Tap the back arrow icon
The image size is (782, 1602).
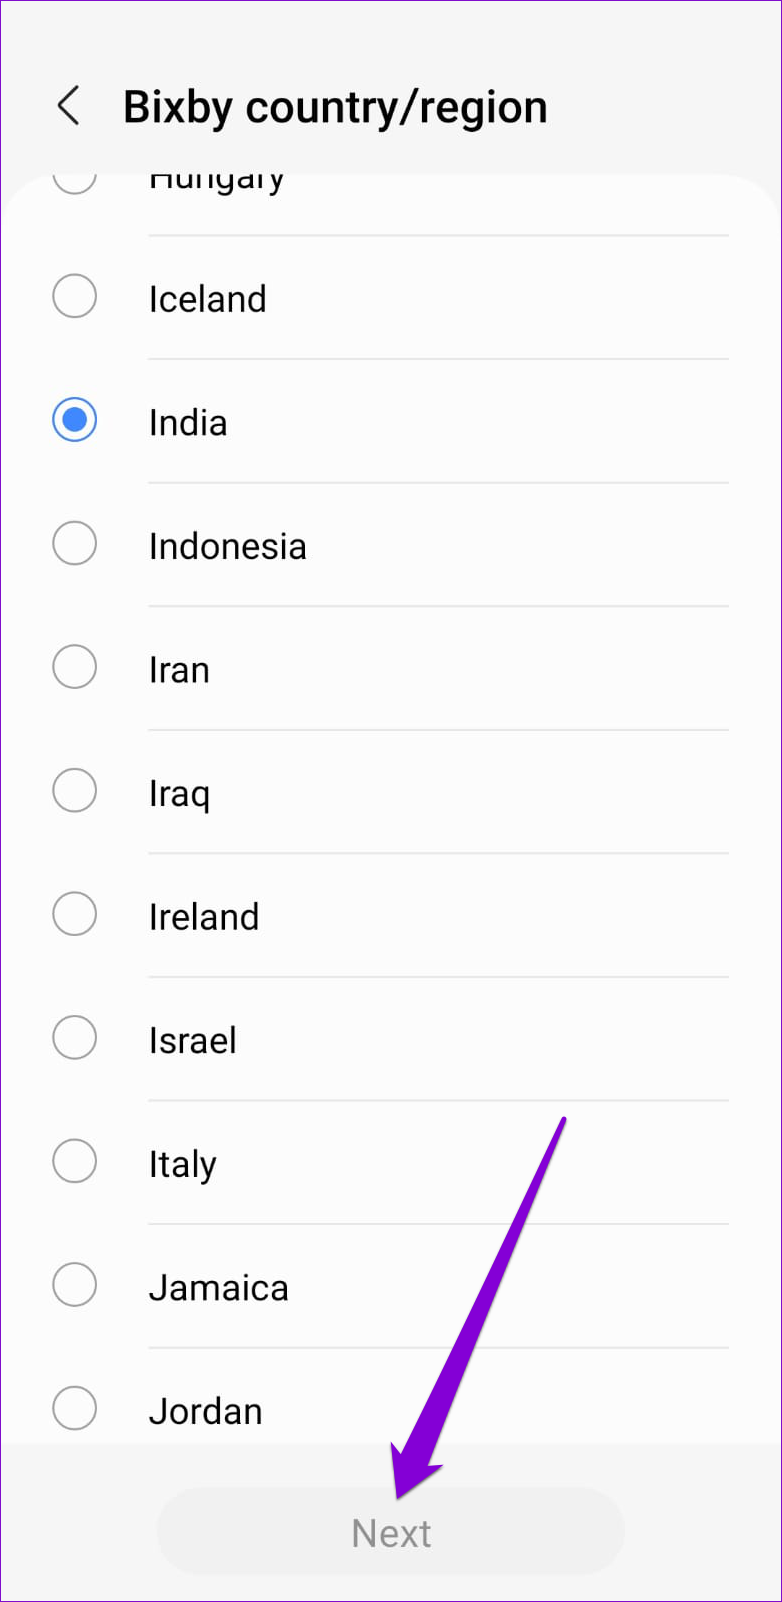tap(68, 106)
